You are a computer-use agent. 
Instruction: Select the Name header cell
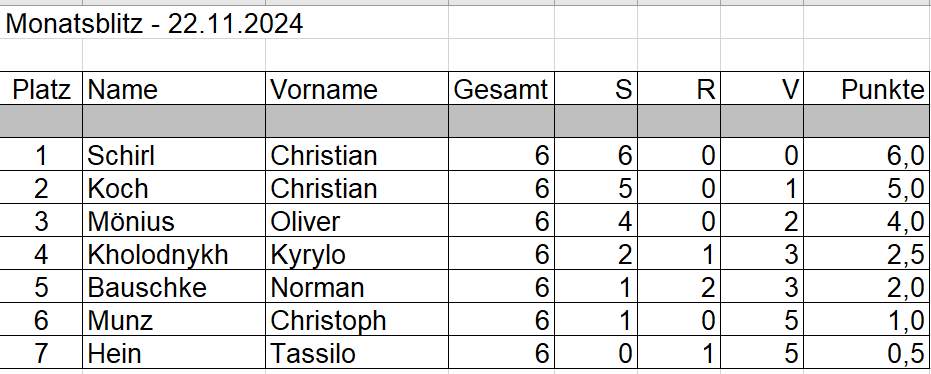pyautogui.click(x=173, y=89)
